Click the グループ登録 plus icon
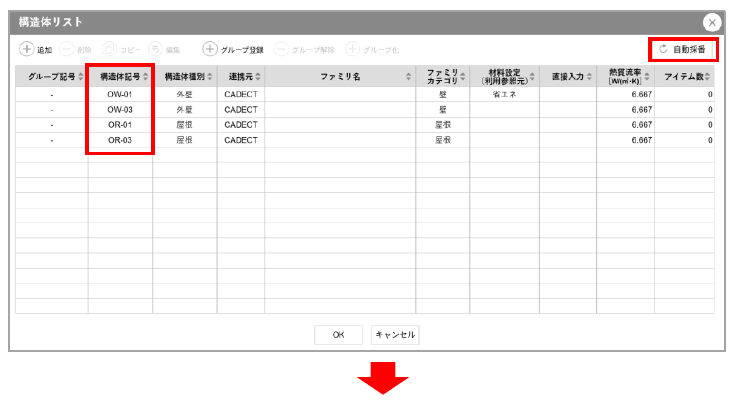 (x=209, y=48)
